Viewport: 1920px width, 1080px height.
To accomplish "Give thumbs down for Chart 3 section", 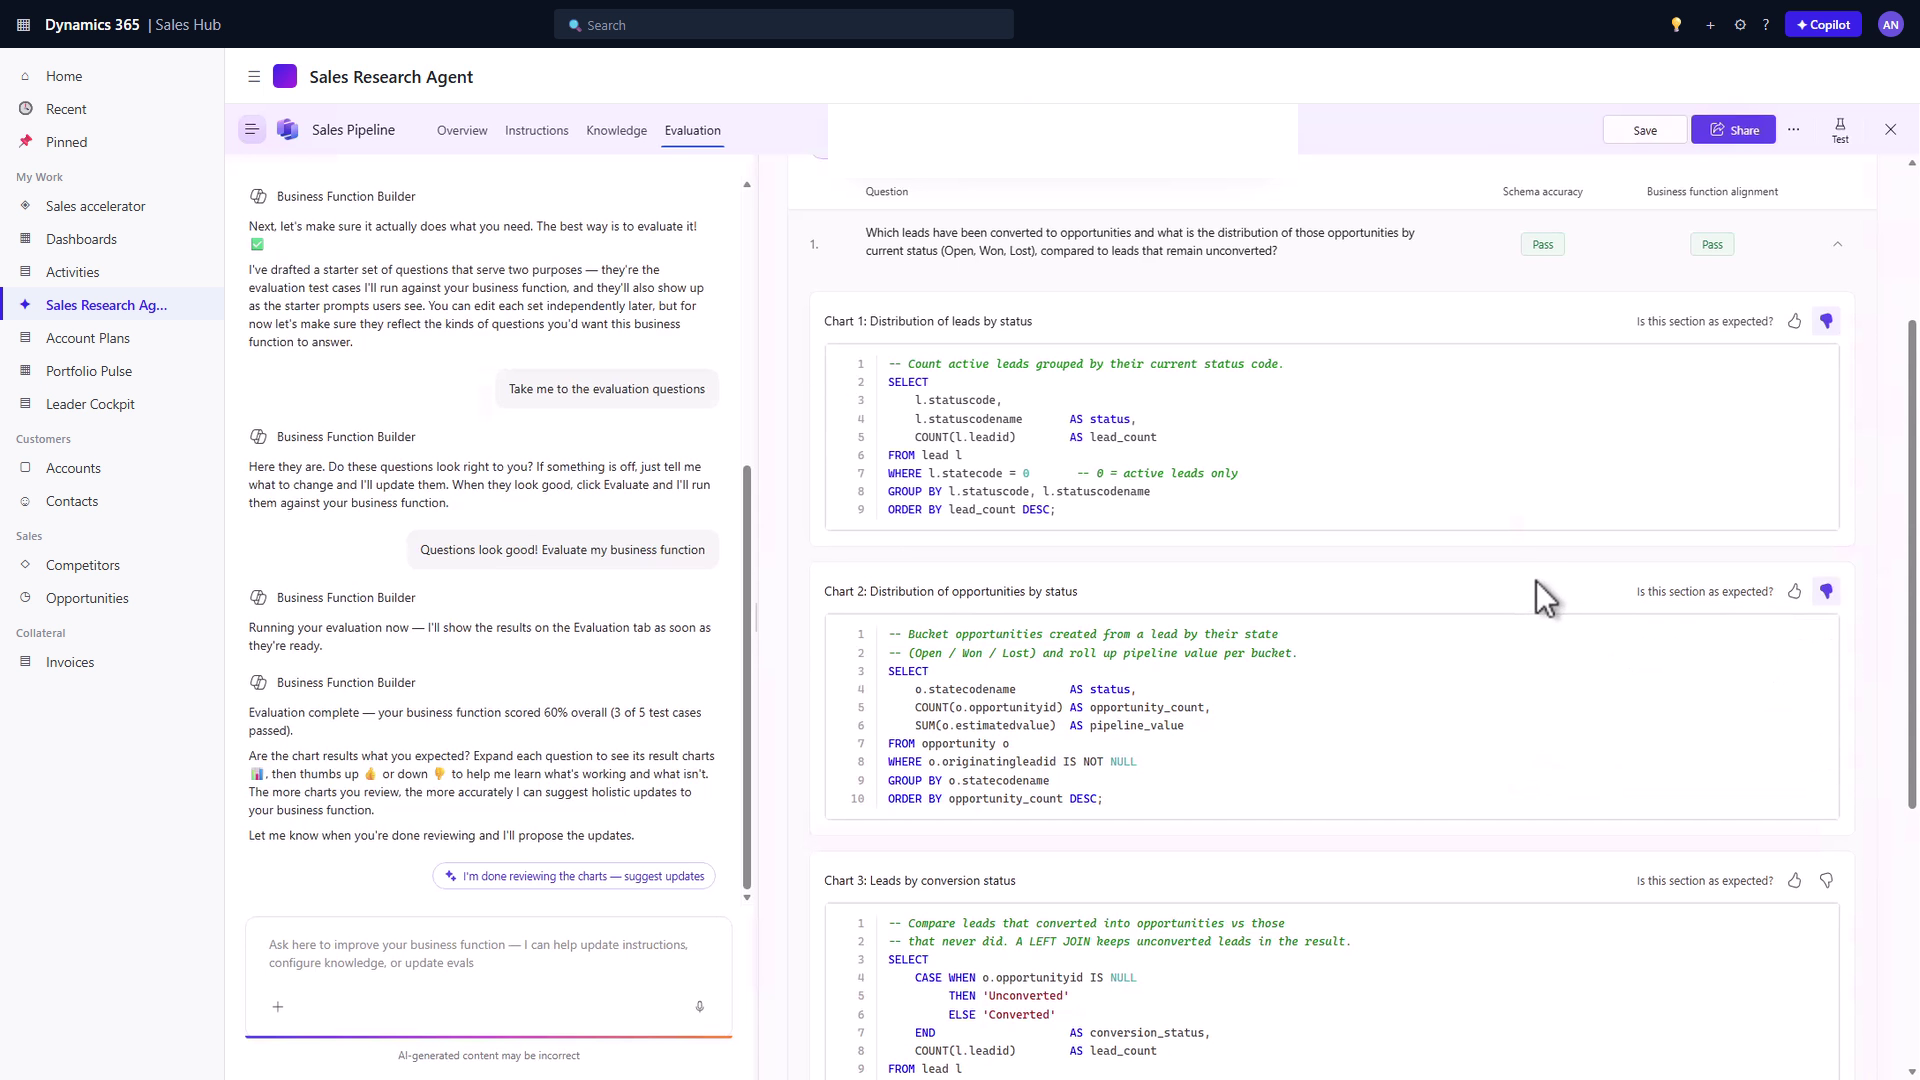I will pos(1827,881).
